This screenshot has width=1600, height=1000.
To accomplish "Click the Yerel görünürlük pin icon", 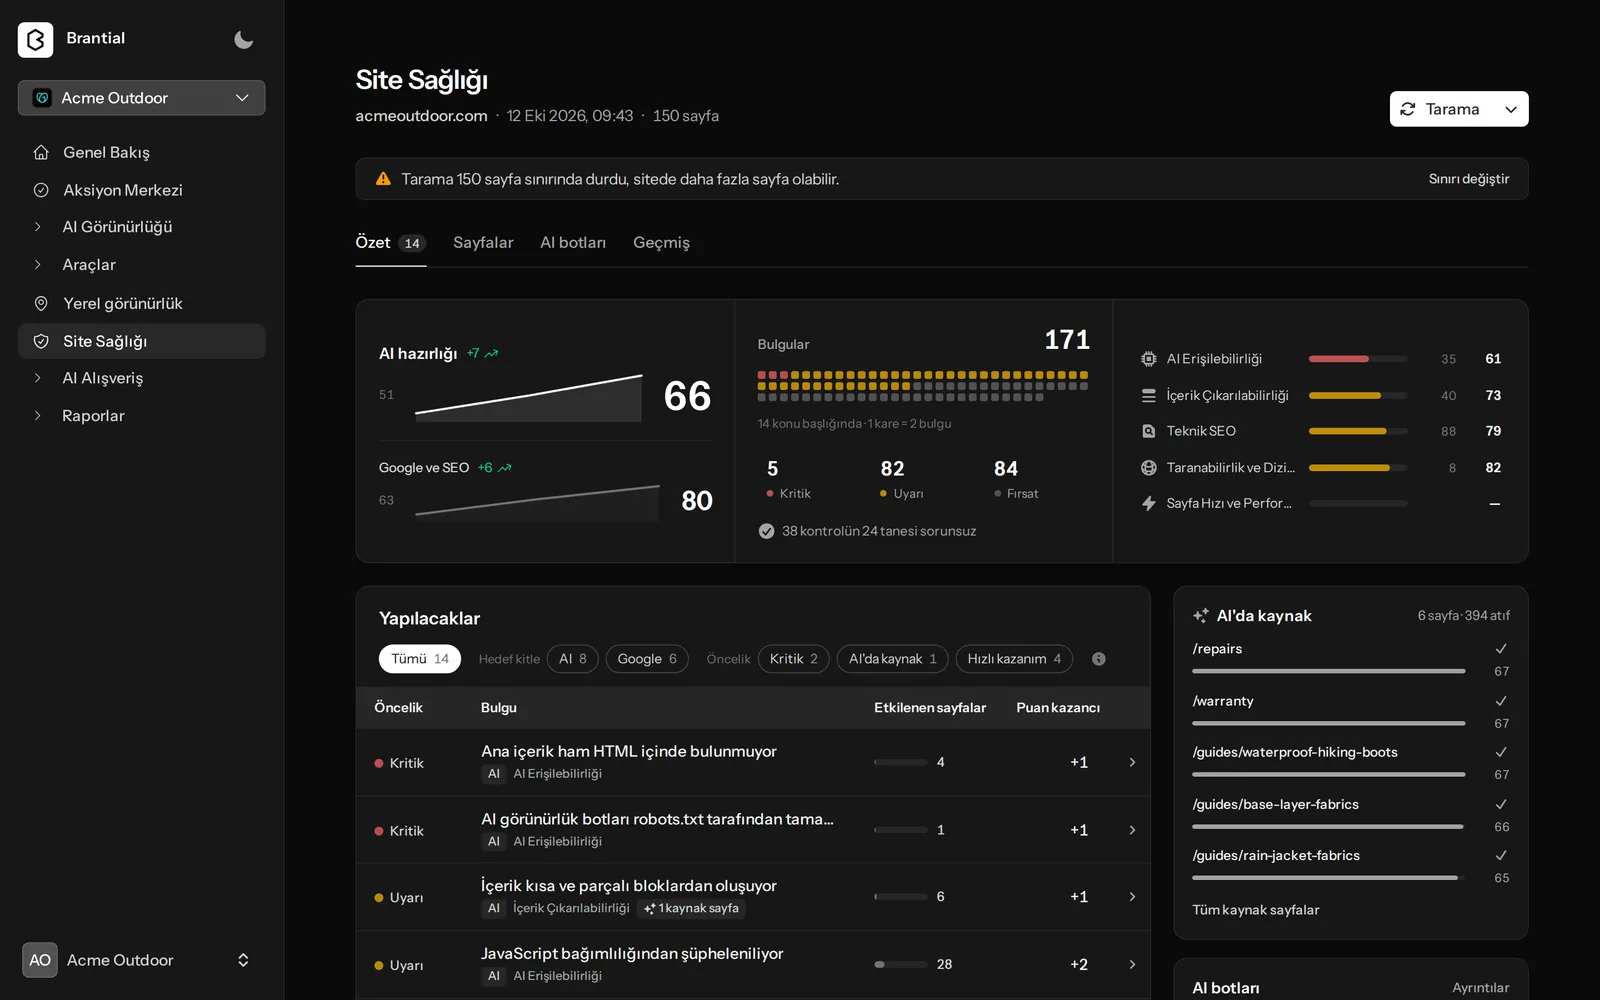I will 41,303.
